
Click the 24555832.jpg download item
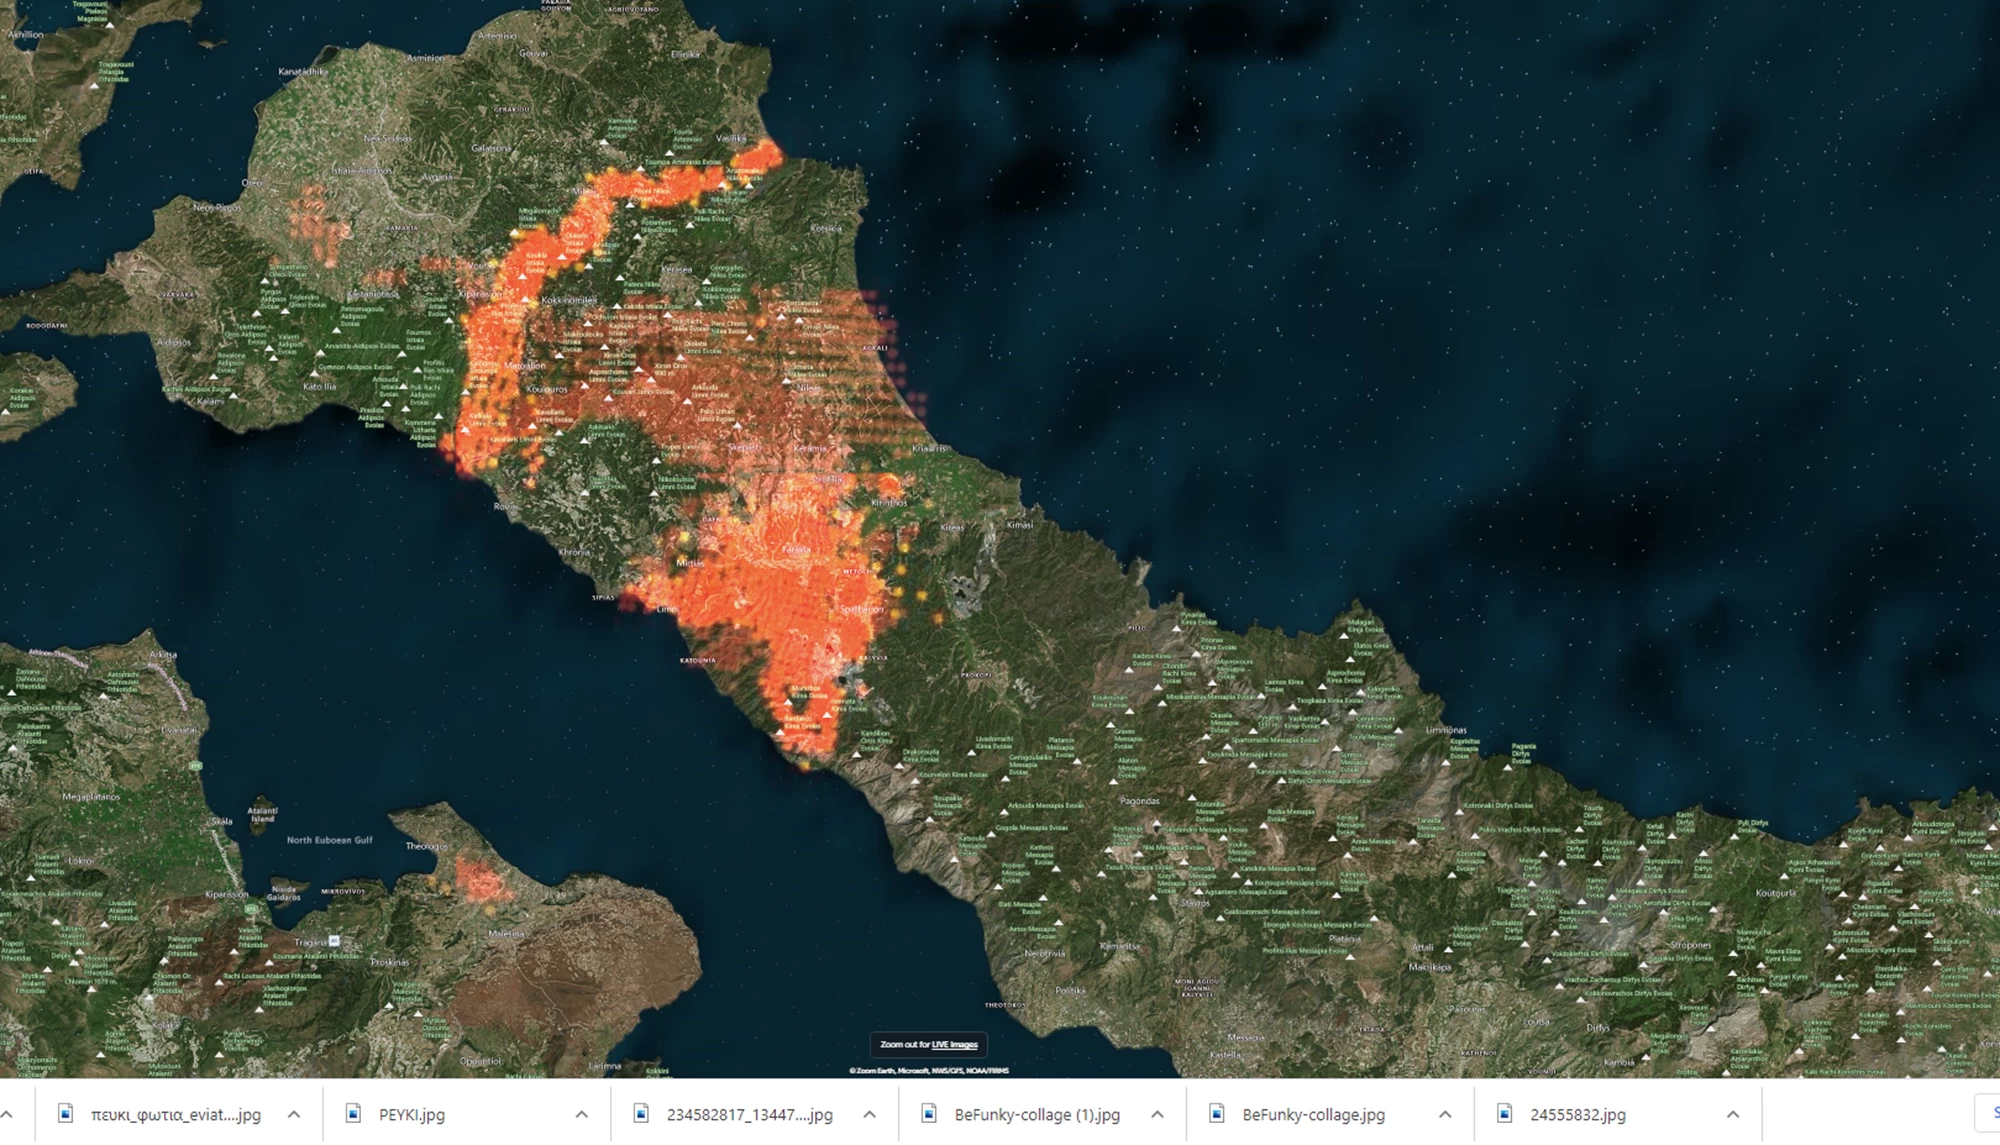pyautogui.click(x=1577, y=1114)
